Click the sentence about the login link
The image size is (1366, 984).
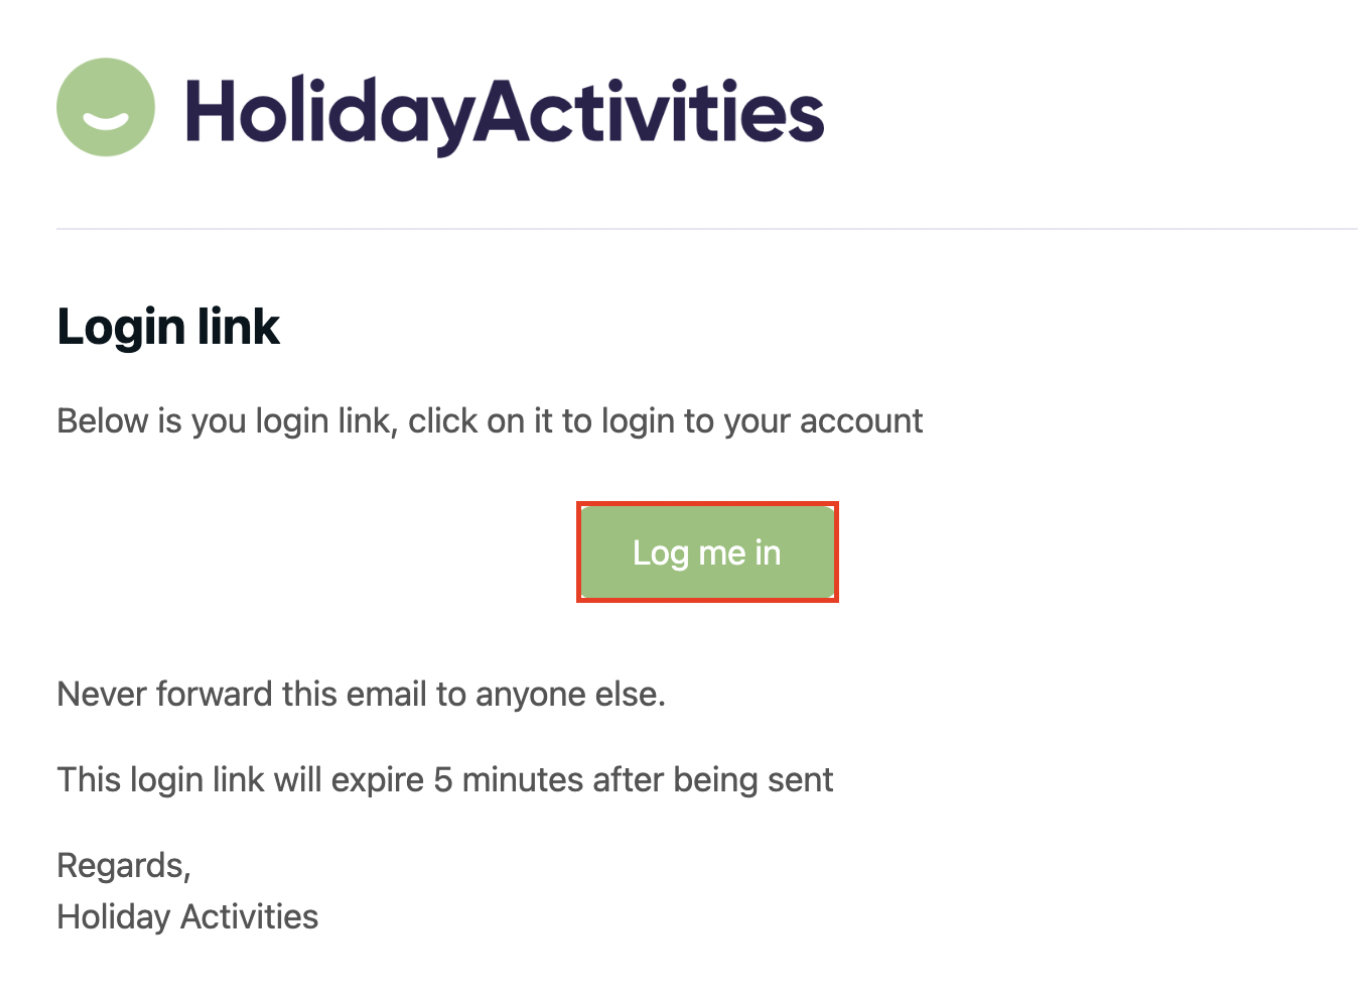(x=489, y=420)
